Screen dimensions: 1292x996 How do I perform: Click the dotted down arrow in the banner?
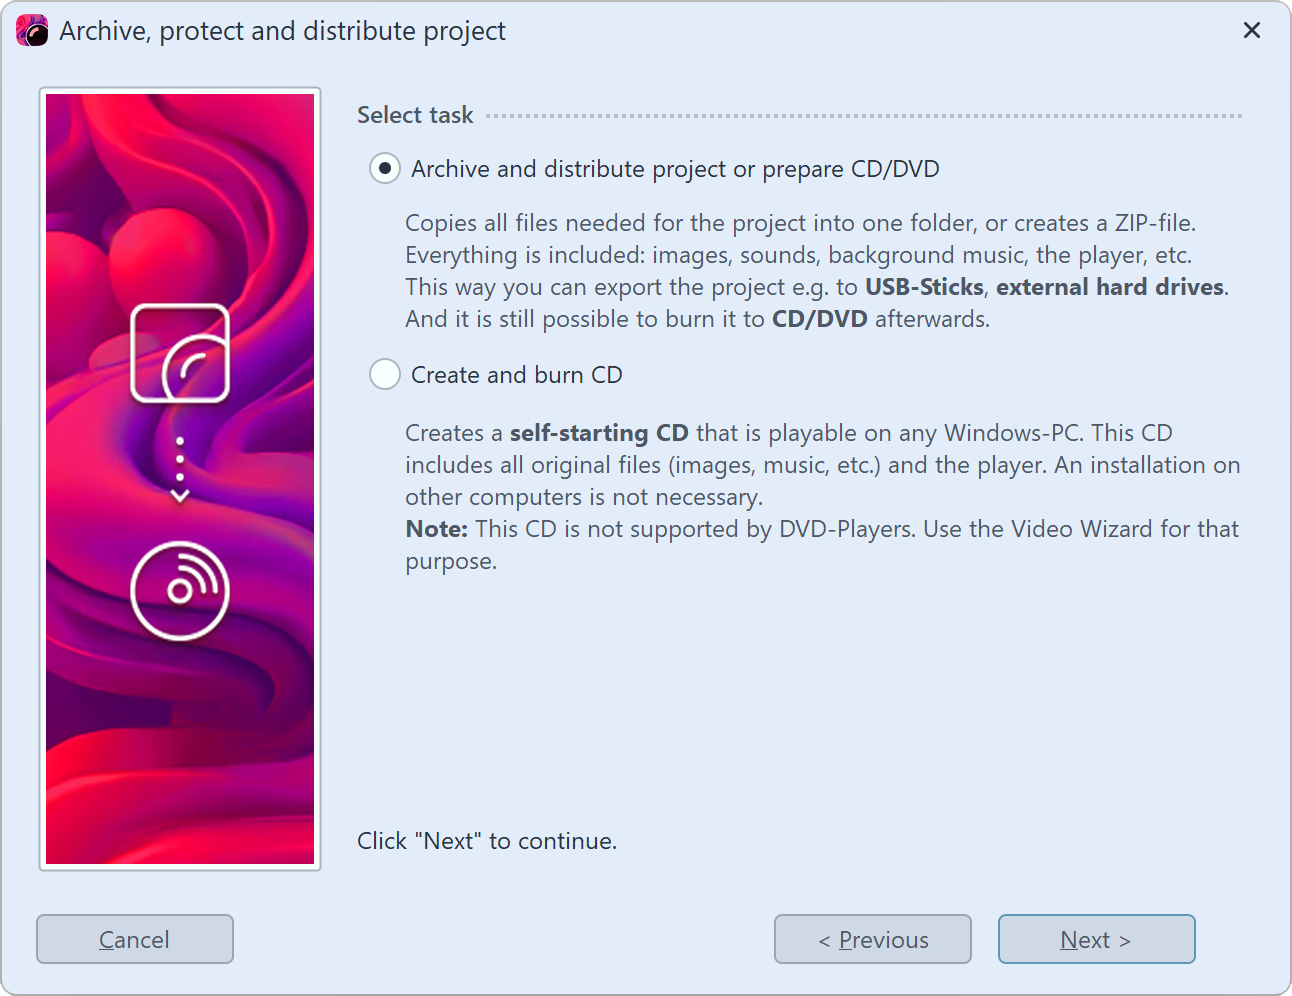tap(180, 470)
